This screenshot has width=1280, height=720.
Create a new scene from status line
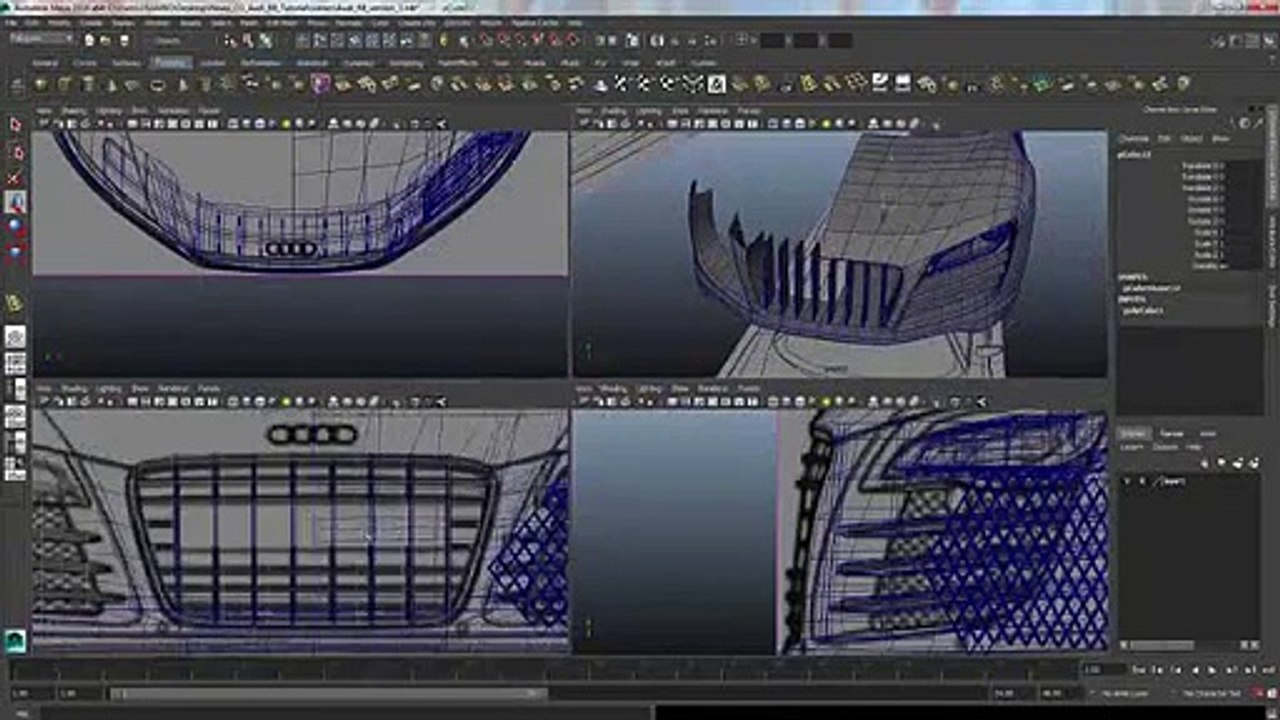click(x=90, y=41)
